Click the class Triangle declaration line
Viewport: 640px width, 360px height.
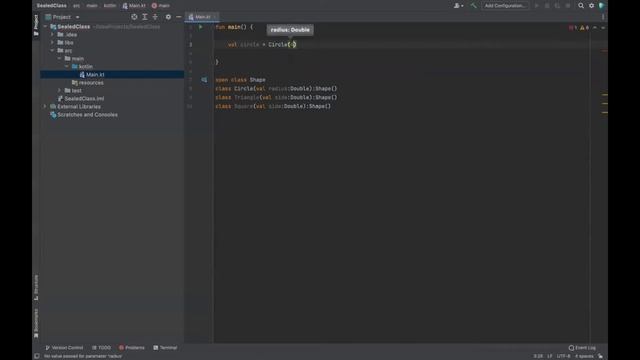276,98
